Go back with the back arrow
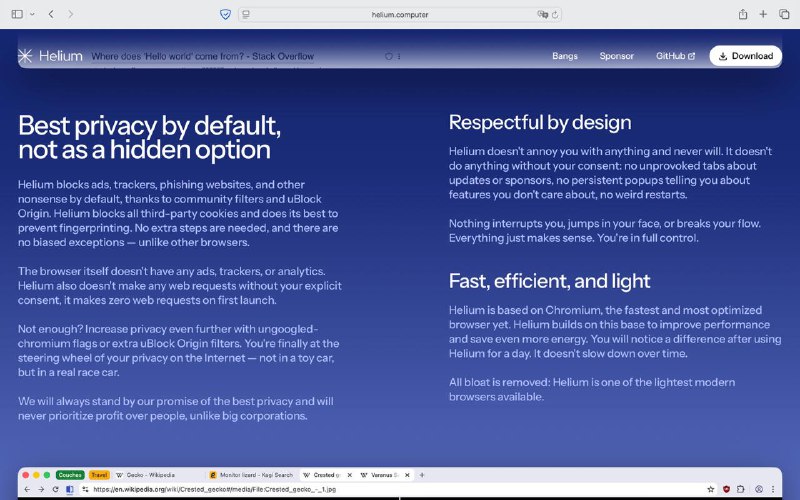800x500 pixels. [x=51, y=14]
